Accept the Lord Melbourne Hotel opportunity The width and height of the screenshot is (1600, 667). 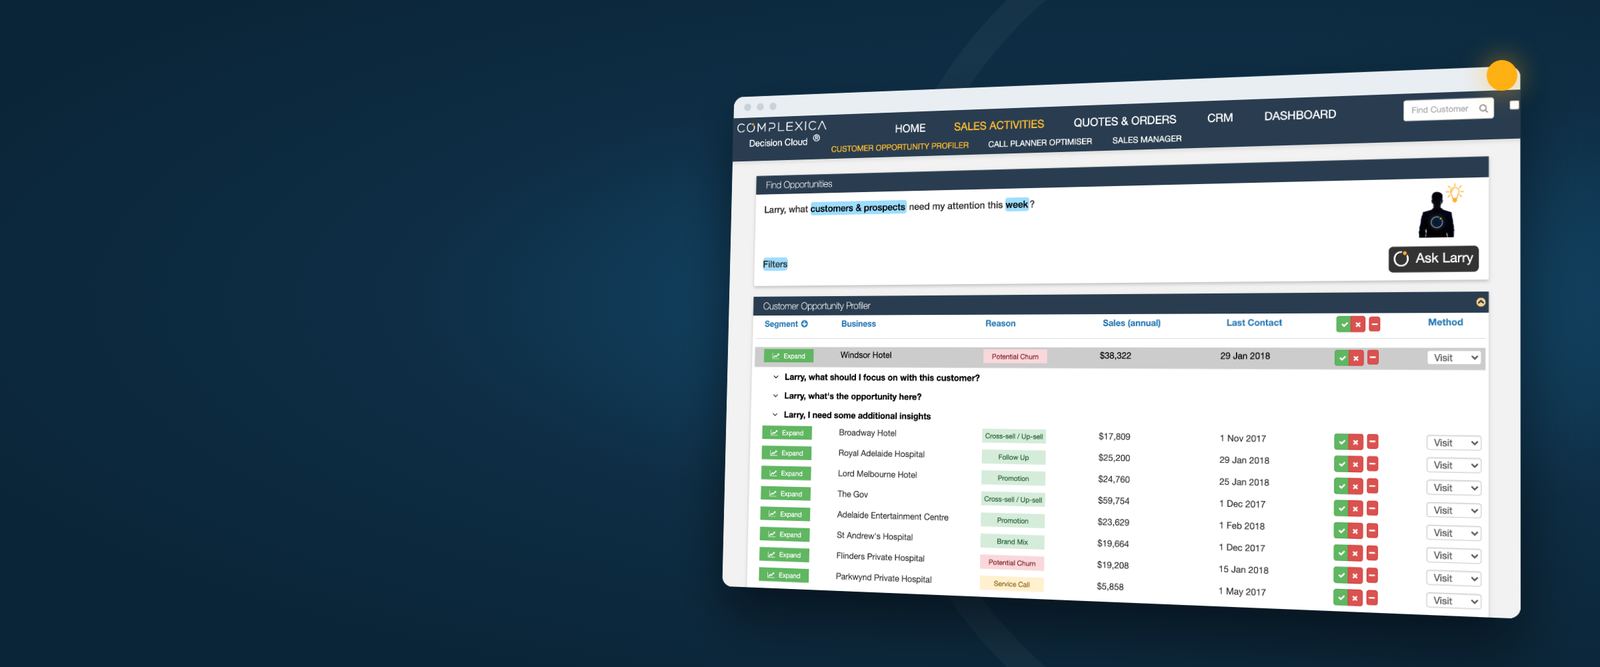(1341, 486)
